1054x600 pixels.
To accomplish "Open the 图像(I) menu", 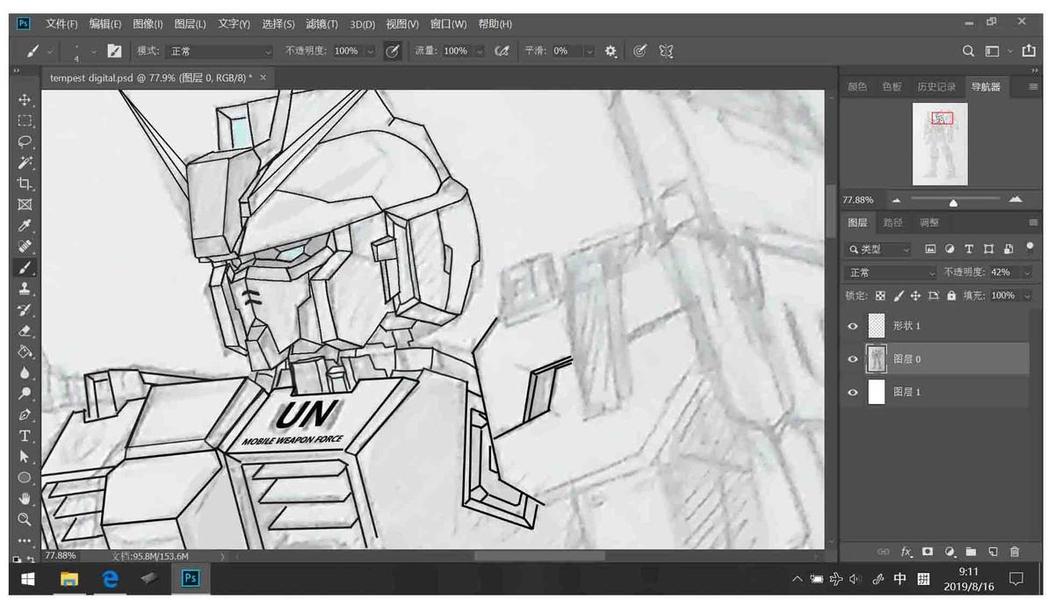I will [148, 24].
